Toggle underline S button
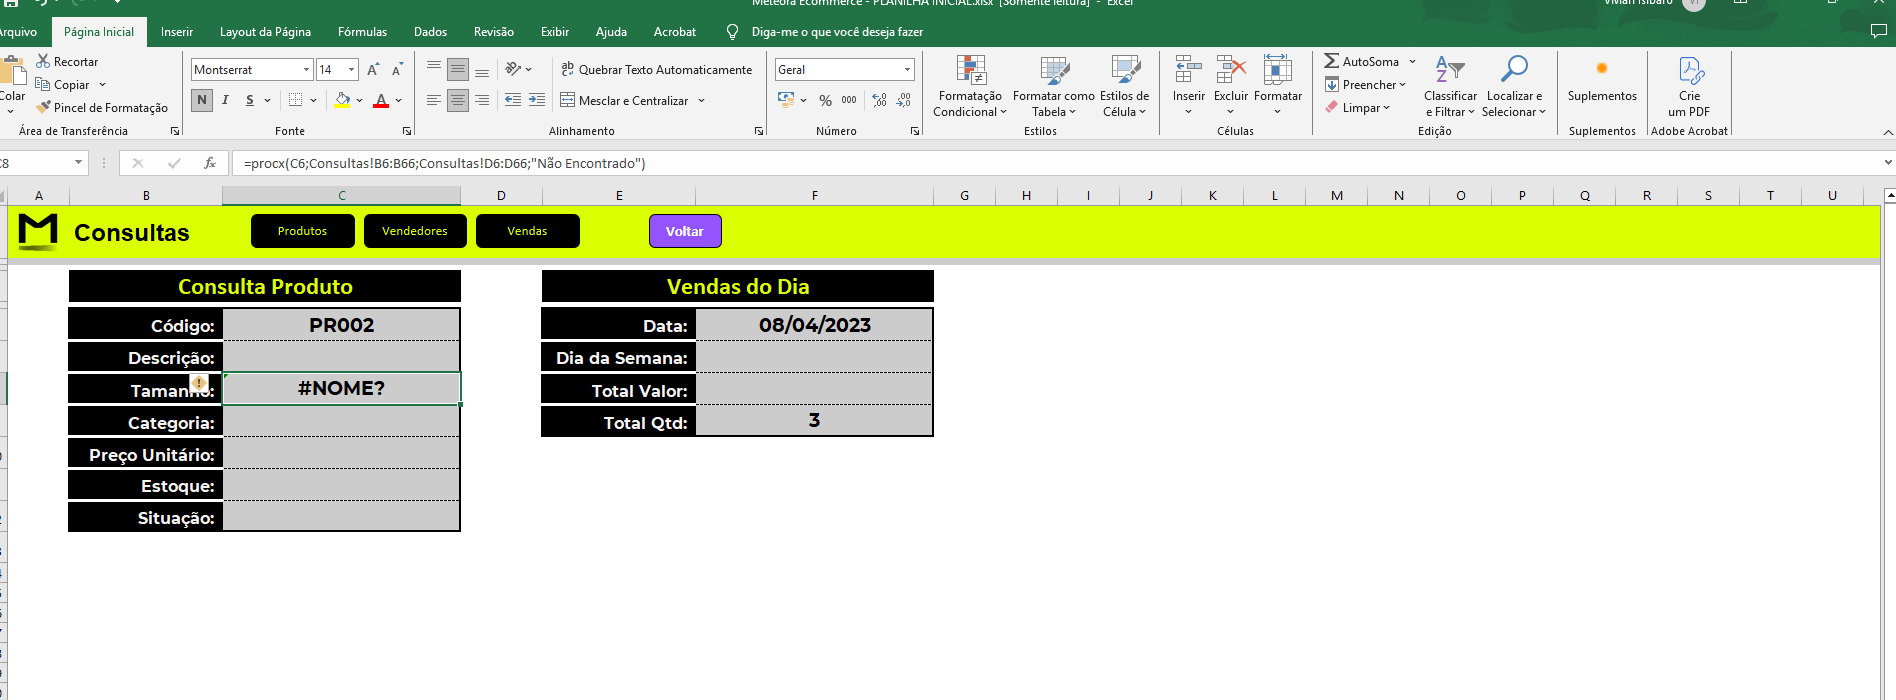This screenshot has height=700, width=1896. point(250,100)
